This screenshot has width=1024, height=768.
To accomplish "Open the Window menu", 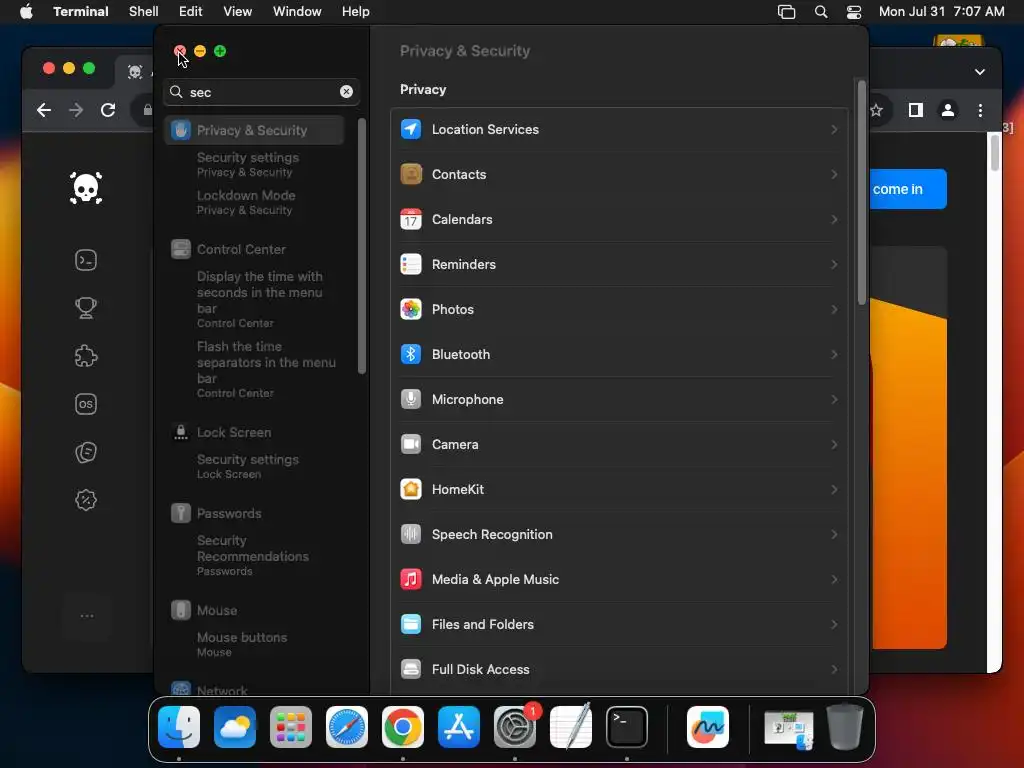I will (x=297, y=11).
